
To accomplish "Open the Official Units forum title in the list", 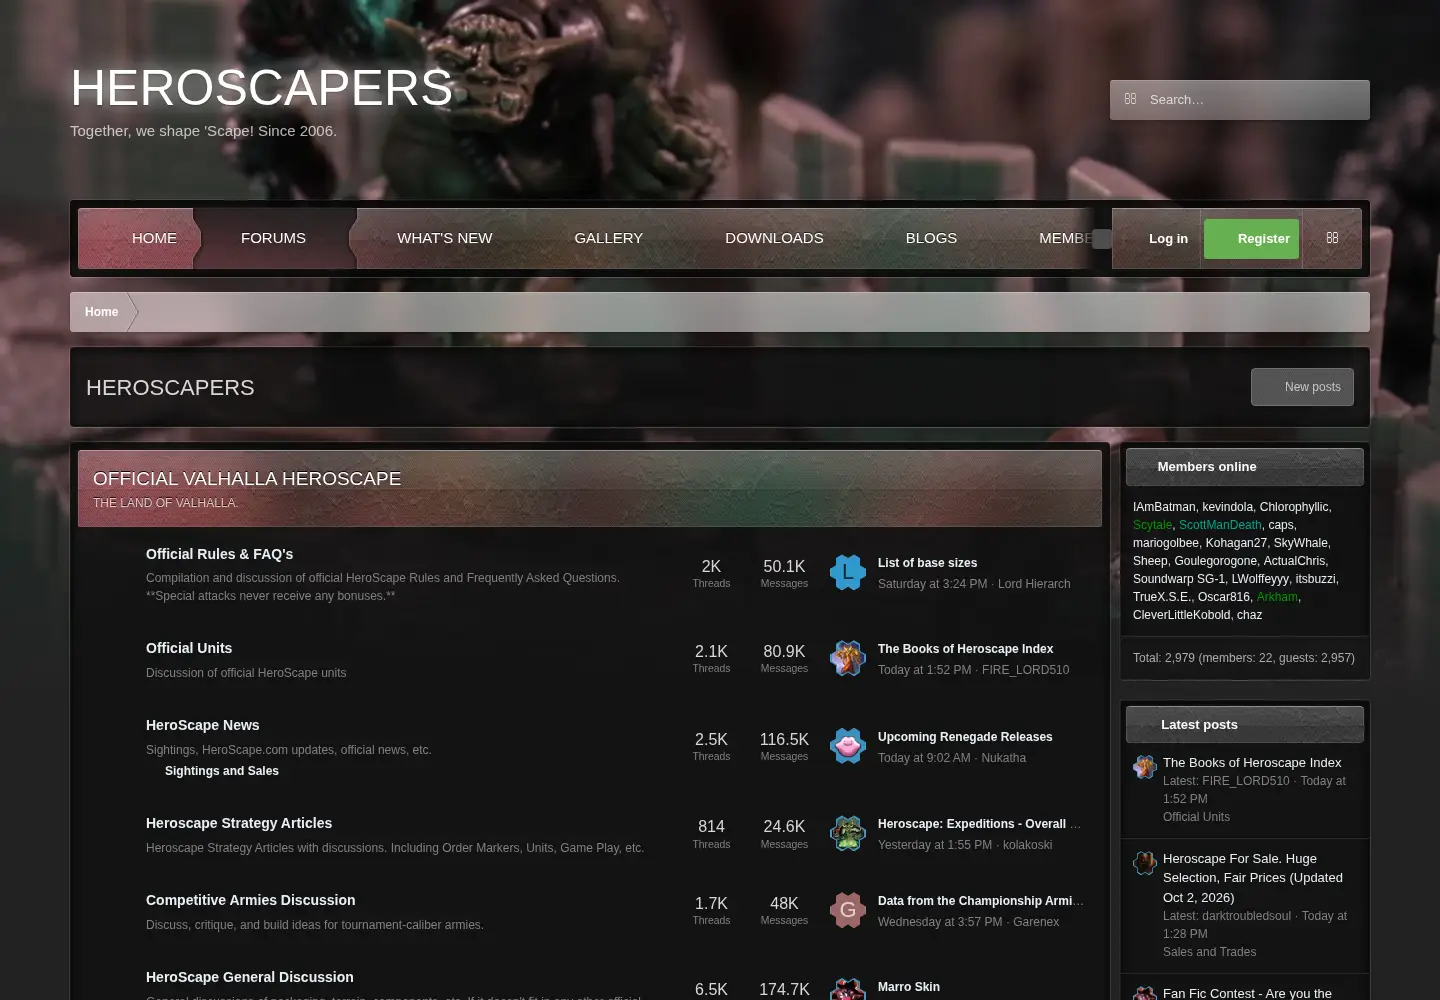I will [x=189, y=648].
